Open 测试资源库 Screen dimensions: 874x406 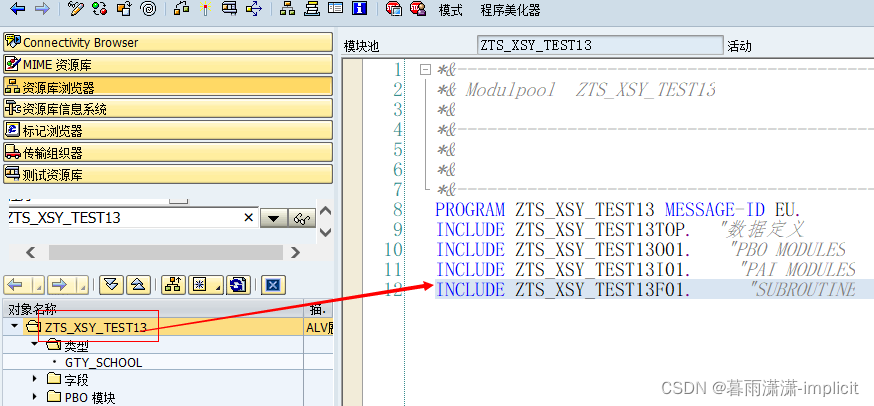click(x=168, y=174)
